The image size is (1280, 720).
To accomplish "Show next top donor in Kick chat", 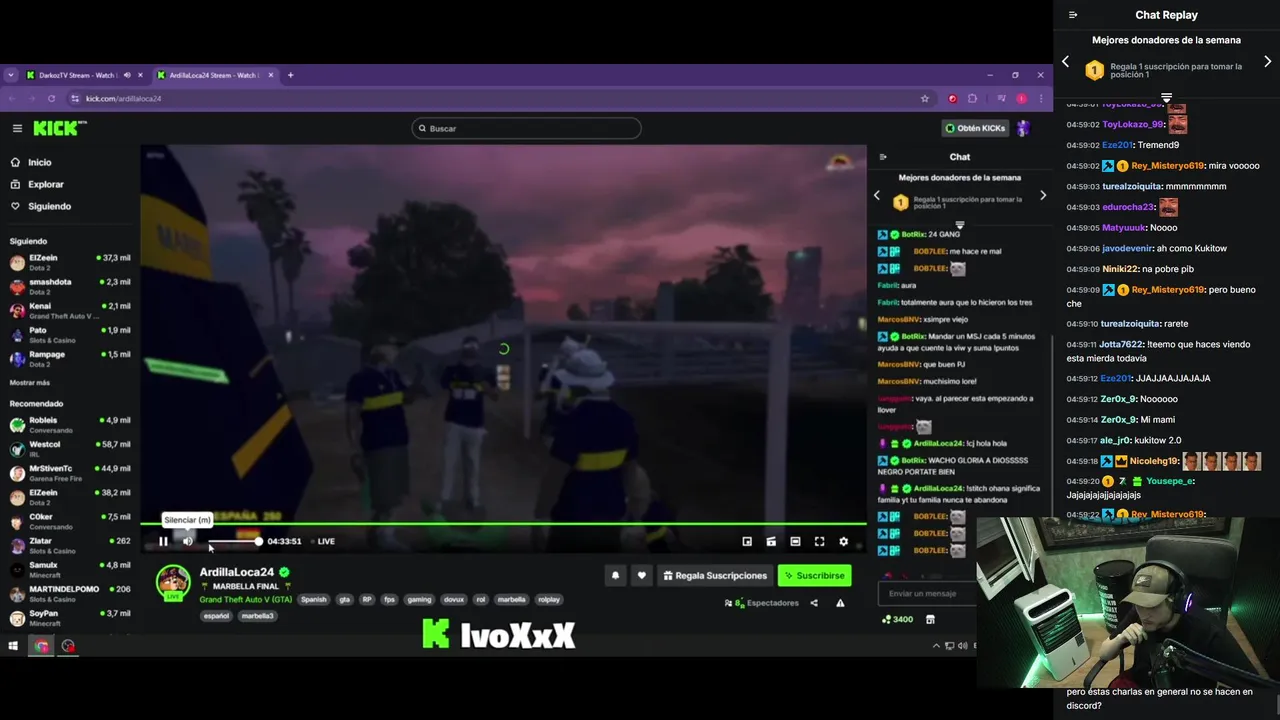I will click(1042, 195).
